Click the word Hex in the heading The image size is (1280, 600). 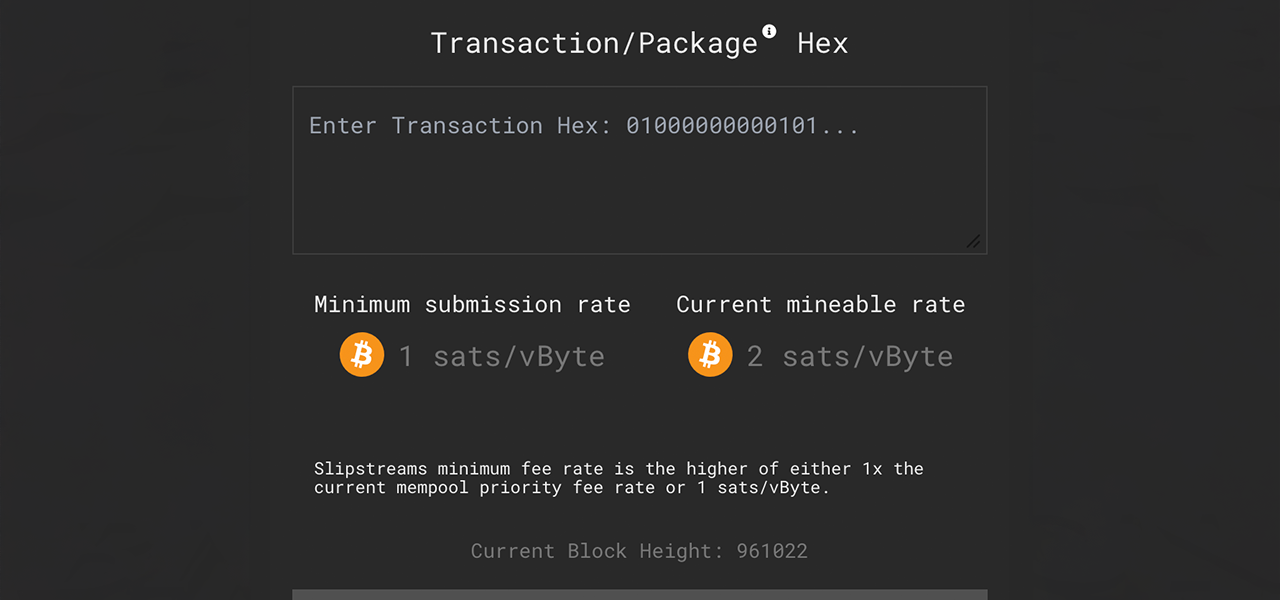pyautogui.click(x=823, y=43)
